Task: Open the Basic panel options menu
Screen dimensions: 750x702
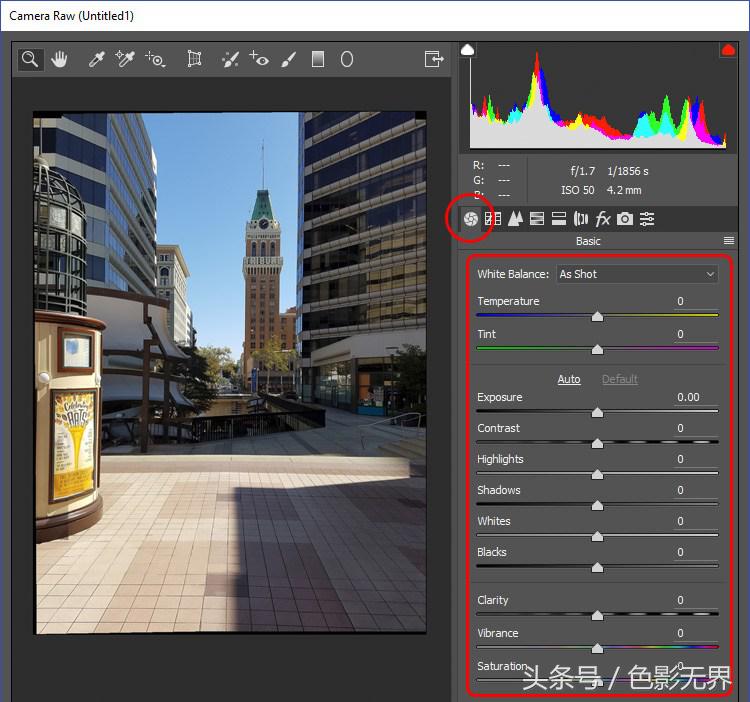Action: [x=729, y=241]
